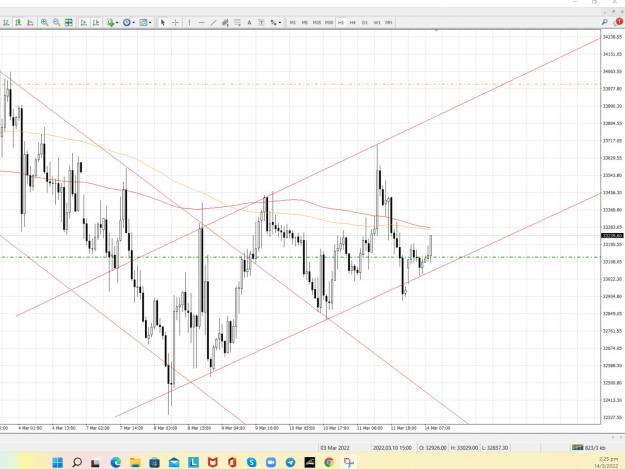The height and width of the screenshot is (469, 625).
Task: Open McAfee from taskbar
Action: coord(213,462)
